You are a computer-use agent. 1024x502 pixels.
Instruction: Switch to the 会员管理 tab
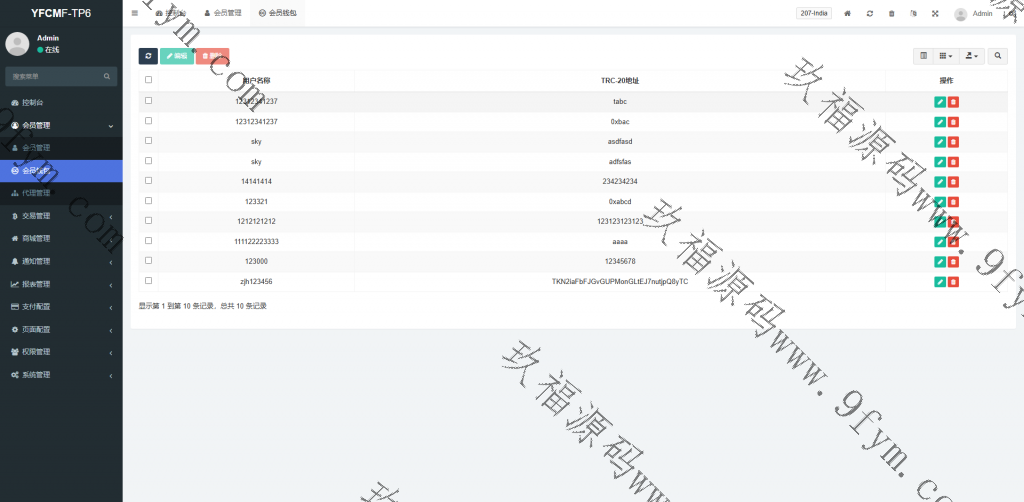tap(221, 14)
